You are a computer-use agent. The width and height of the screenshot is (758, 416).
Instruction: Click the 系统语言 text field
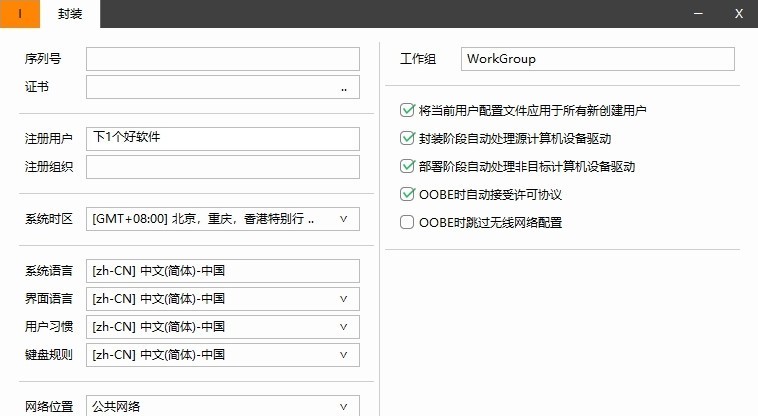(223, 271)
